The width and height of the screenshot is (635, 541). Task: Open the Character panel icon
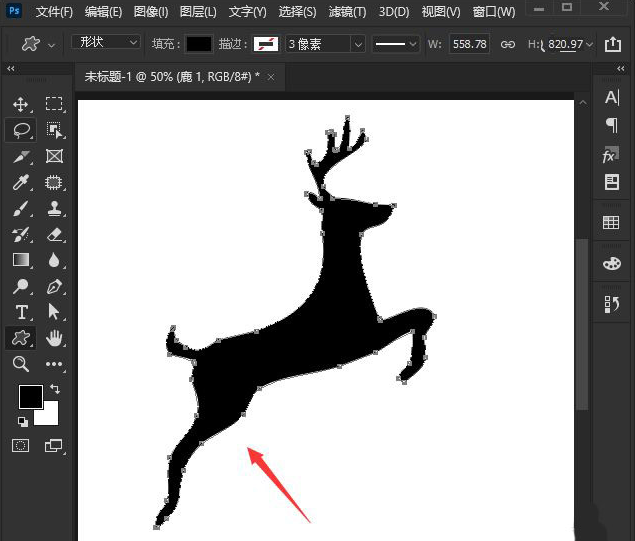612,98
